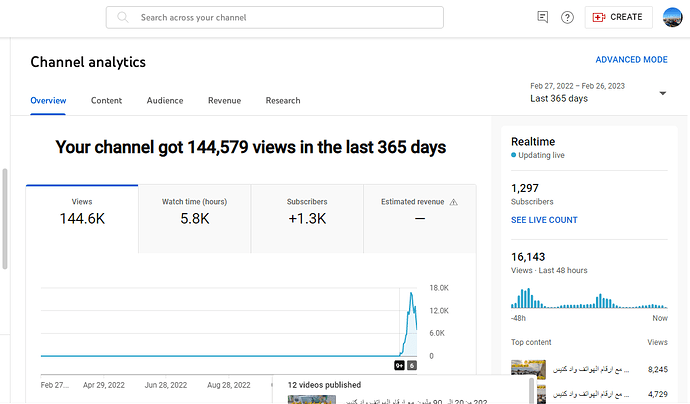This screenshot has width=690, height=404.
Task: Click the Jun 28, 2022 axis label
Action: pyautogui.click(x=166, y=385)
